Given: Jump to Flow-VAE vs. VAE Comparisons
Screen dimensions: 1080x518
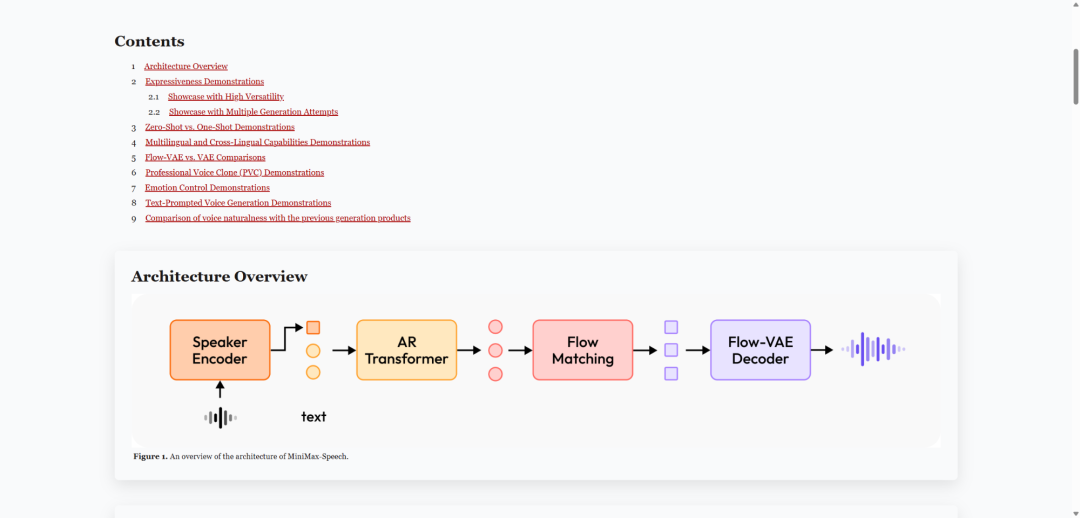Looking at the screenshot, I should click(205, 158).
